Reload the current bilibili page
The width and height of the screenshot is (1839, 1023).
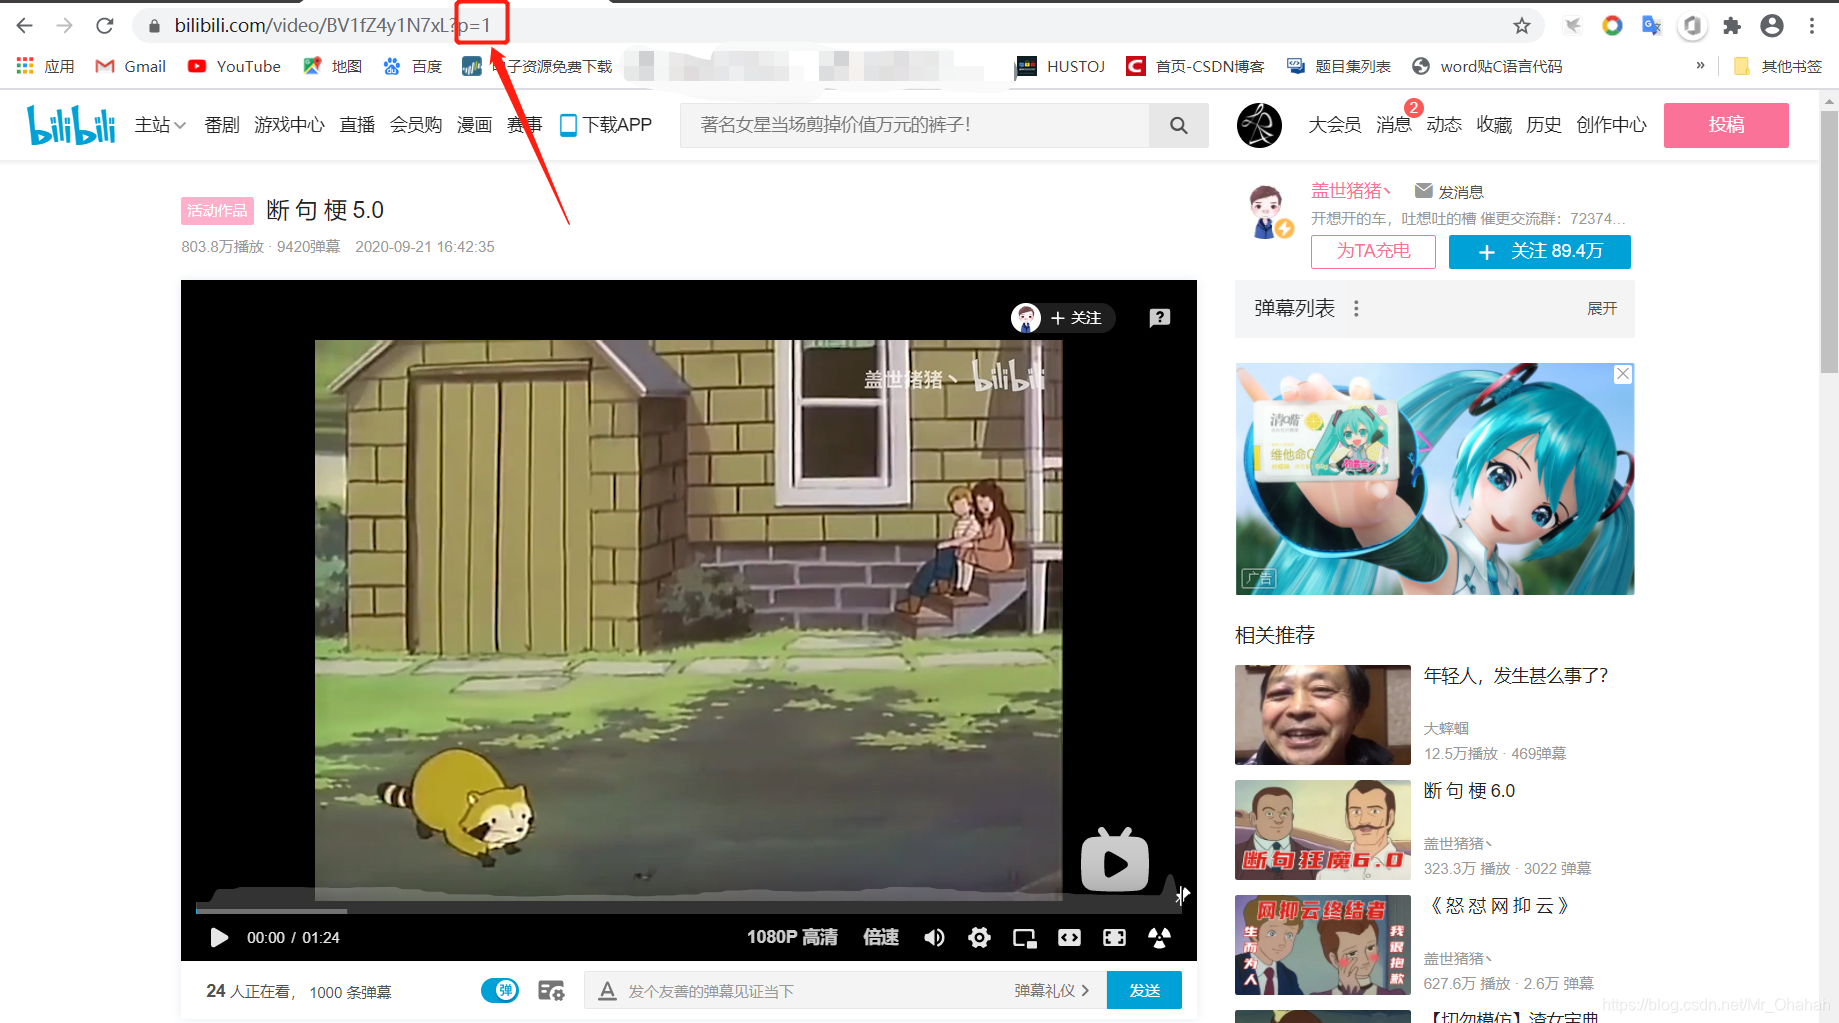[x=105, y=26]
